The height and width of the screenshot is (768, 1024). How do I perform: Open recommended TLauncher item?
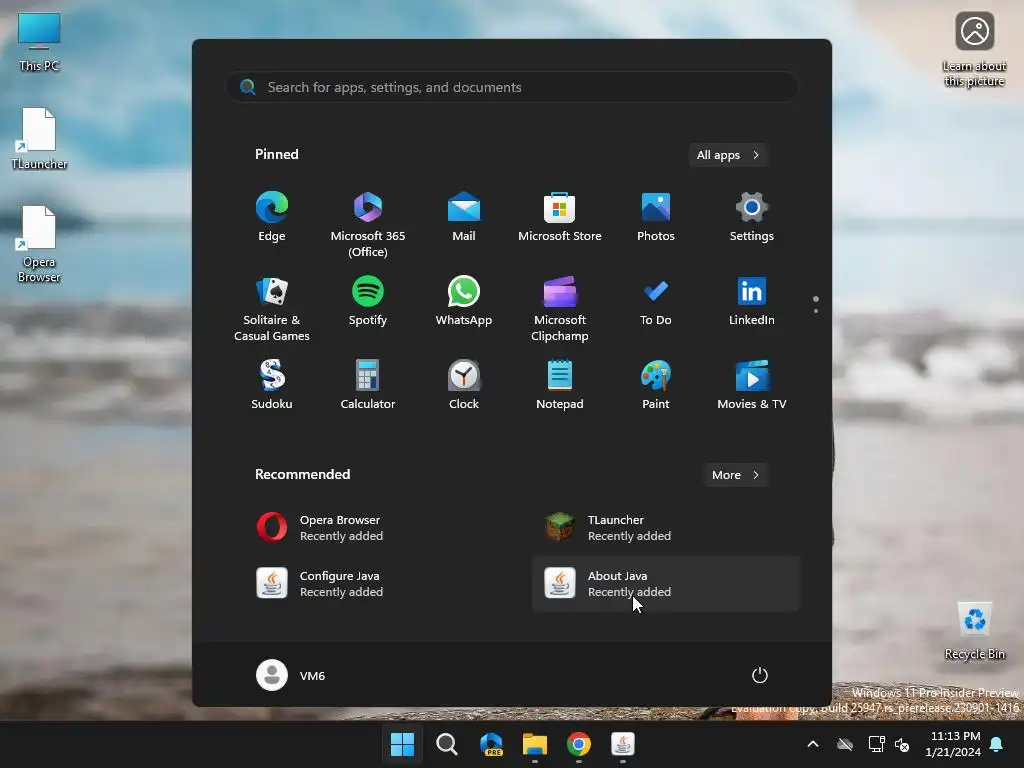pos(665,527)
